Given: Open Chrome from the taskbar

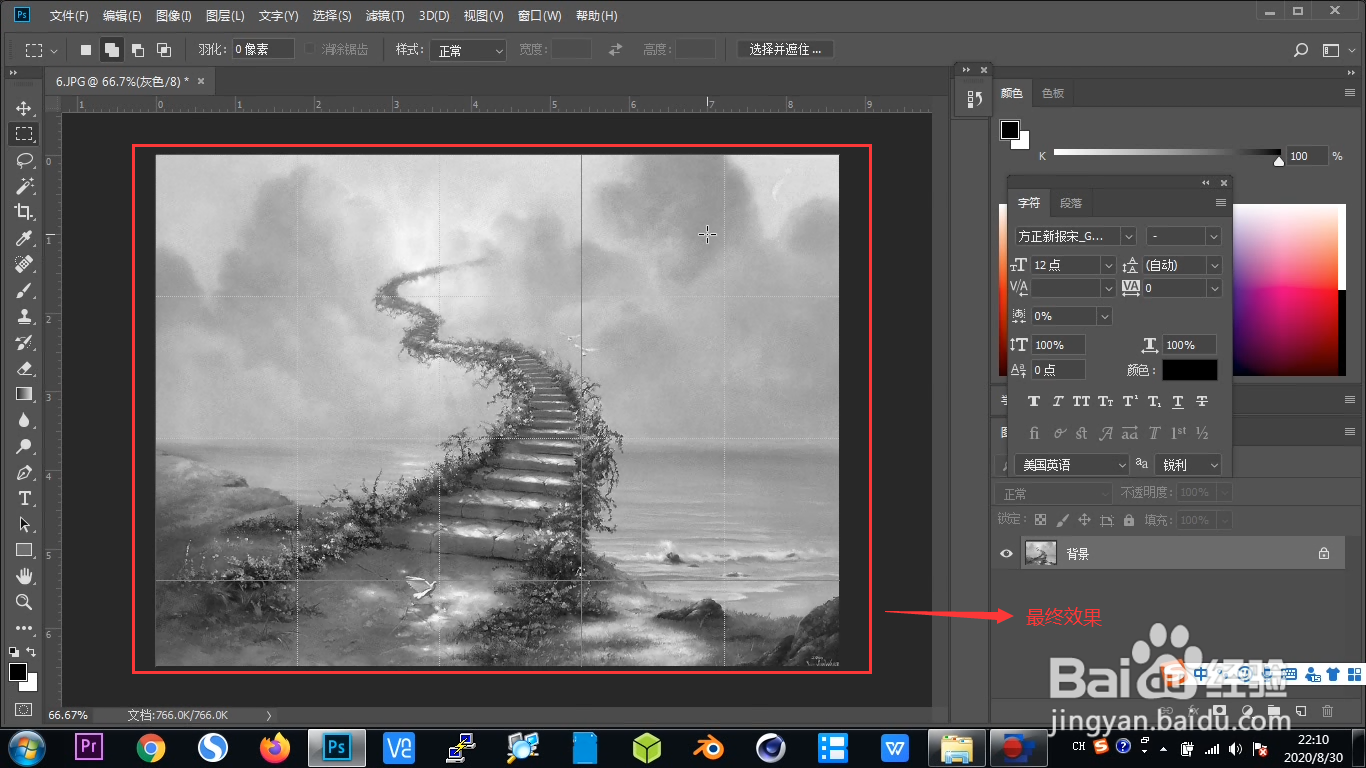Looking at the screenshot, I should pos(151,747).
